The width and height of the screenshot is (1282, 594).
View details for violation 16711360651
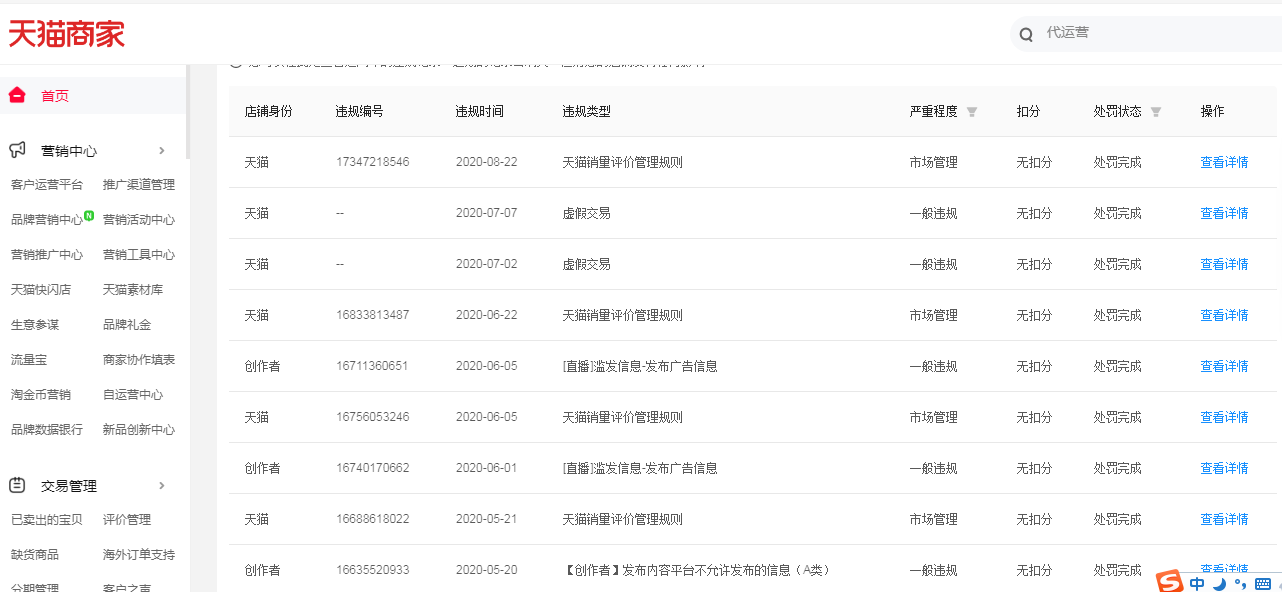click(1224, 366)
